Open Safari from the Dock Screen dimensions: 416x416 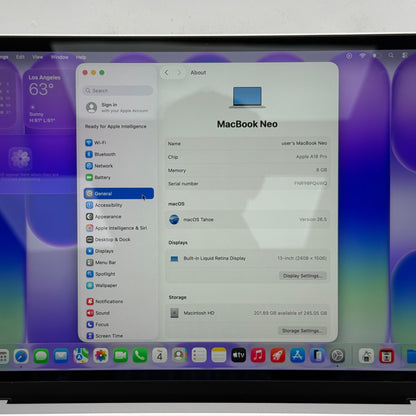click(x=21, y=356)
